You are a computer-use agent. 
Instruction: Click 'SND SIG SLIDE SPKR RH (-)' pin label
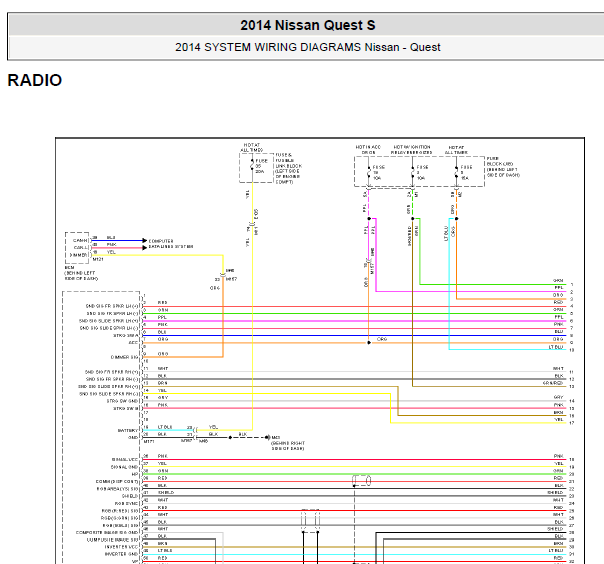[109, 394]
